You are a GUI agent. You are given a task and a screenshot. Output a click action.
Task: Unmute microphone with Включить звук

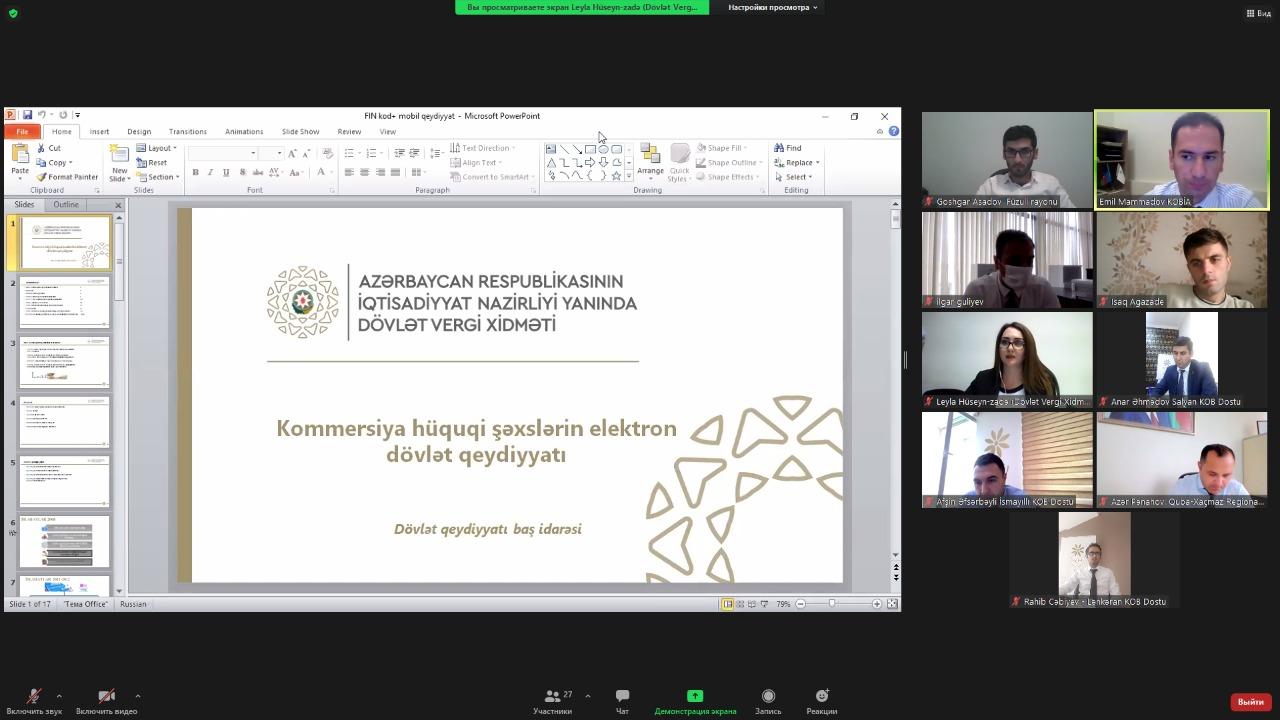(x=34, y=701)
